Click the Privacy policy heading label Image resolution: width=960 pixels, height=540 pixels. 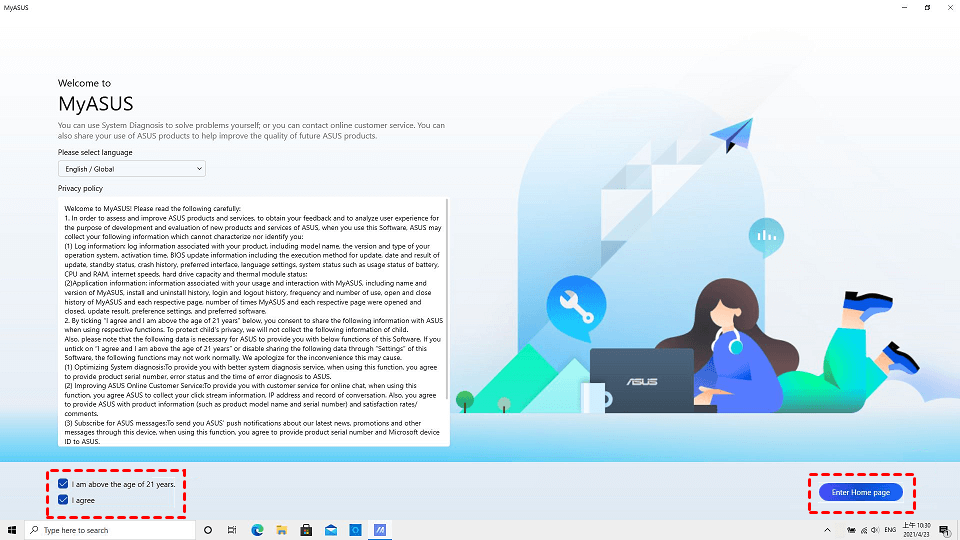[80, 189]
